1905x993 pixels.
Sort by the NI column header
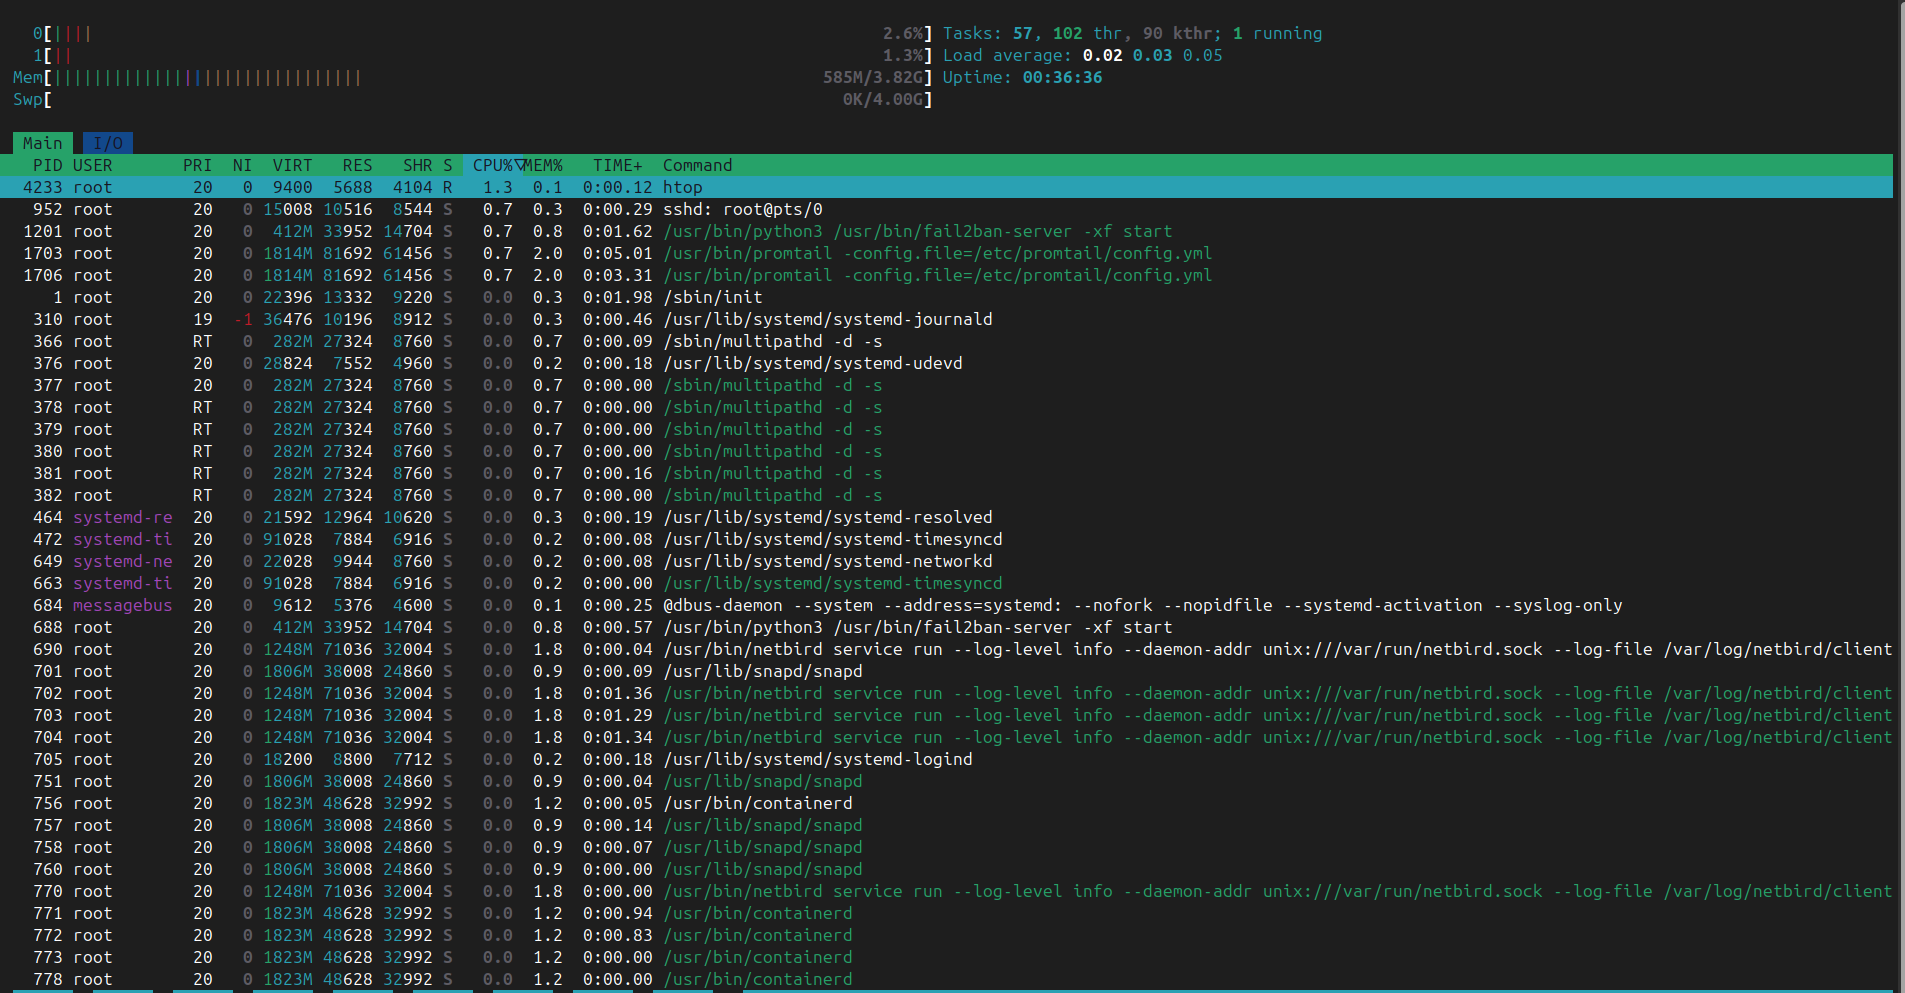[242, 165]
